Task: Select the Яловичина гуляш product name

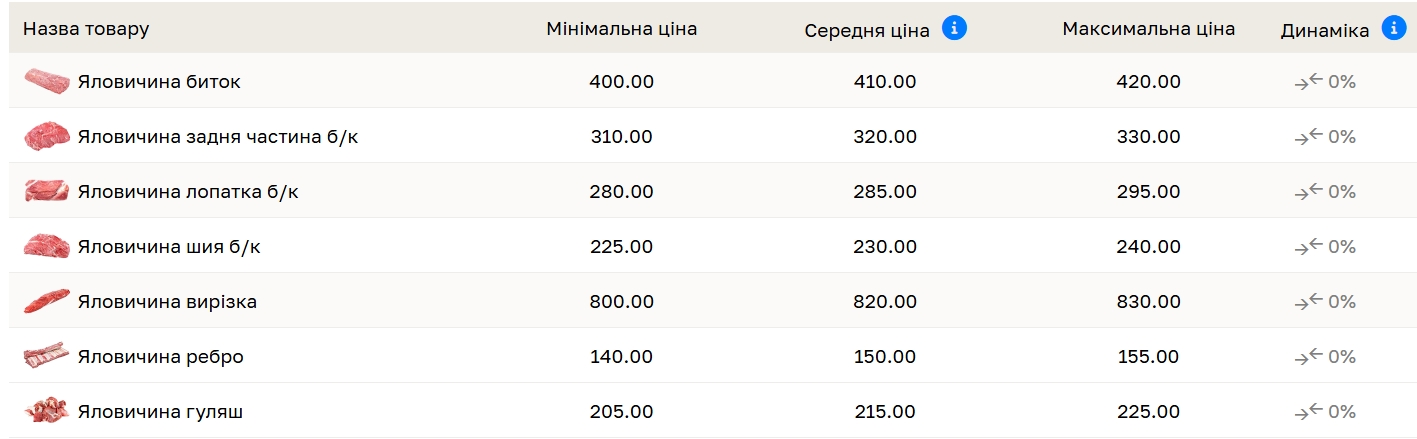Action: (160, 411)
